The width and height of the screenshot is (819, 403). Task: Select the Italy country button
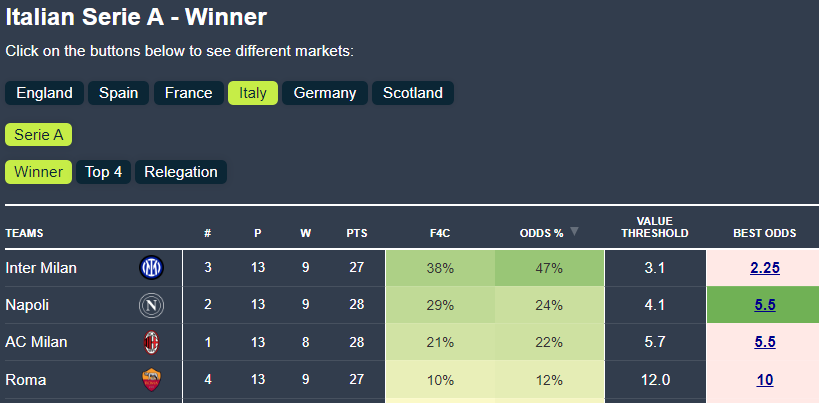(x=253, y=93)
